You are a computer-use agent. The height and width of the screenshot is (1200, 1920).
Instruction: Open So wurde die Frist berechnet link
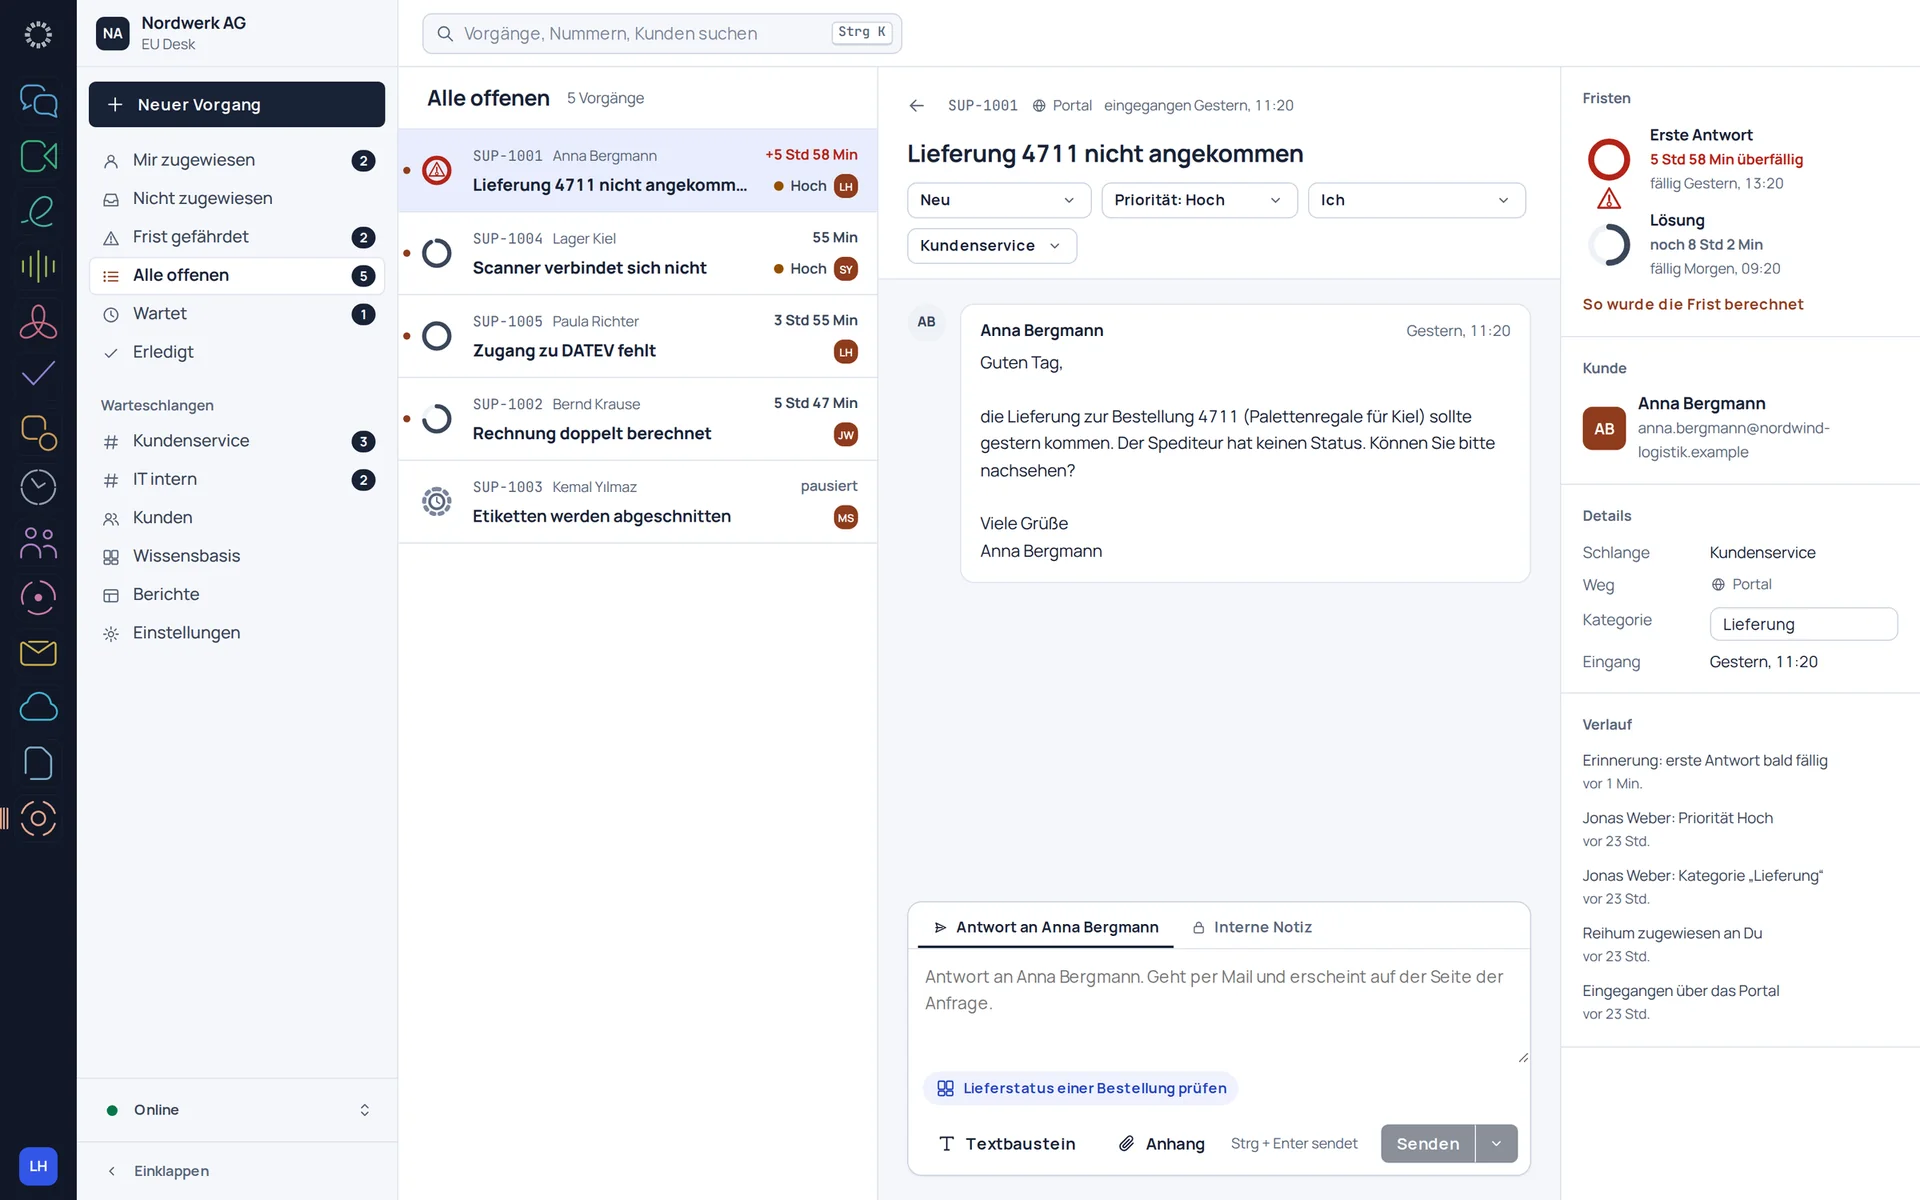pyautogui.click(x=1692, y=304)
